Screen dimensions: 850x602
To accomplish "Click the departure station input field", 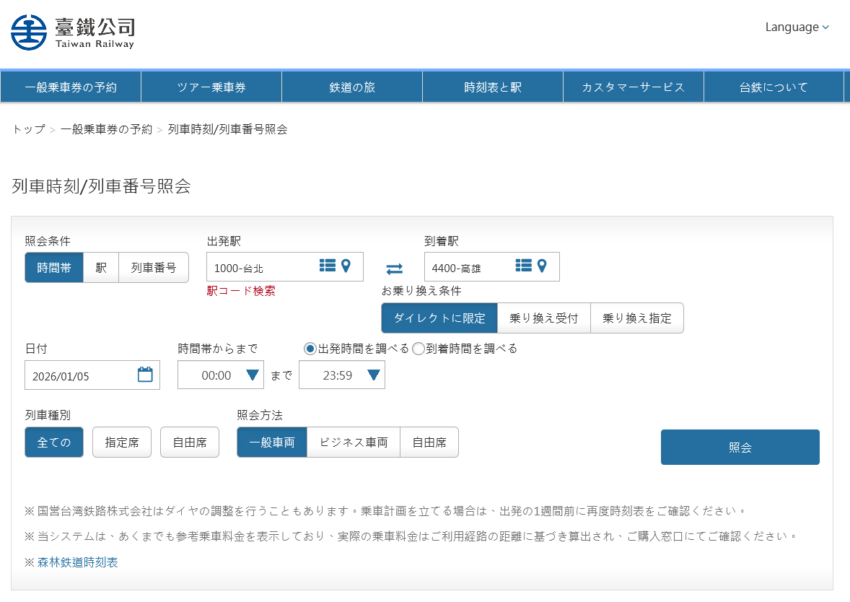I will click(260, 267).
